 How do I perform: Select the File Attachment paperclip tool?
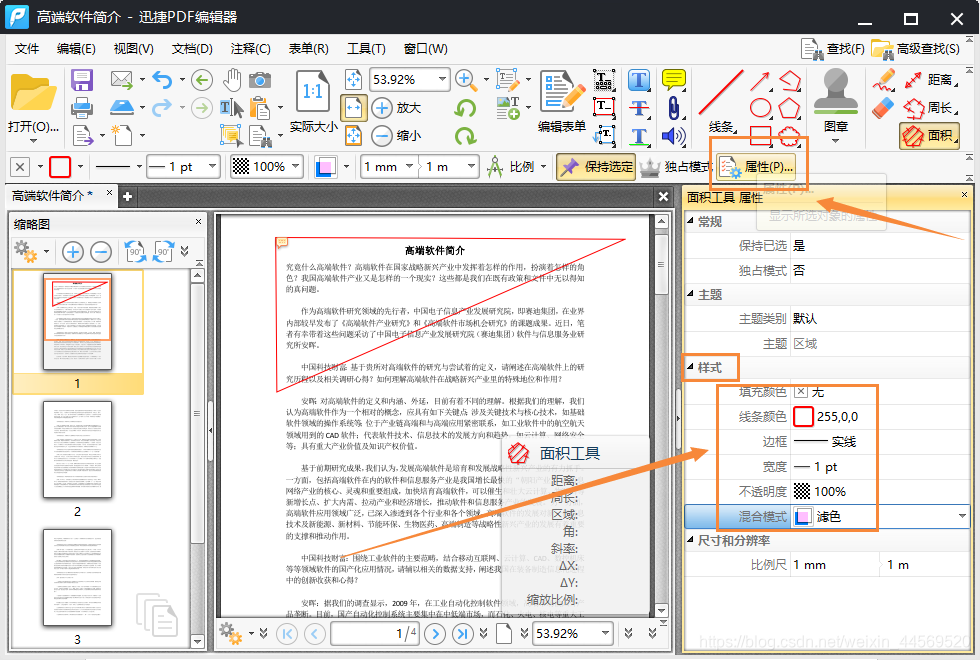pos(674,108)
